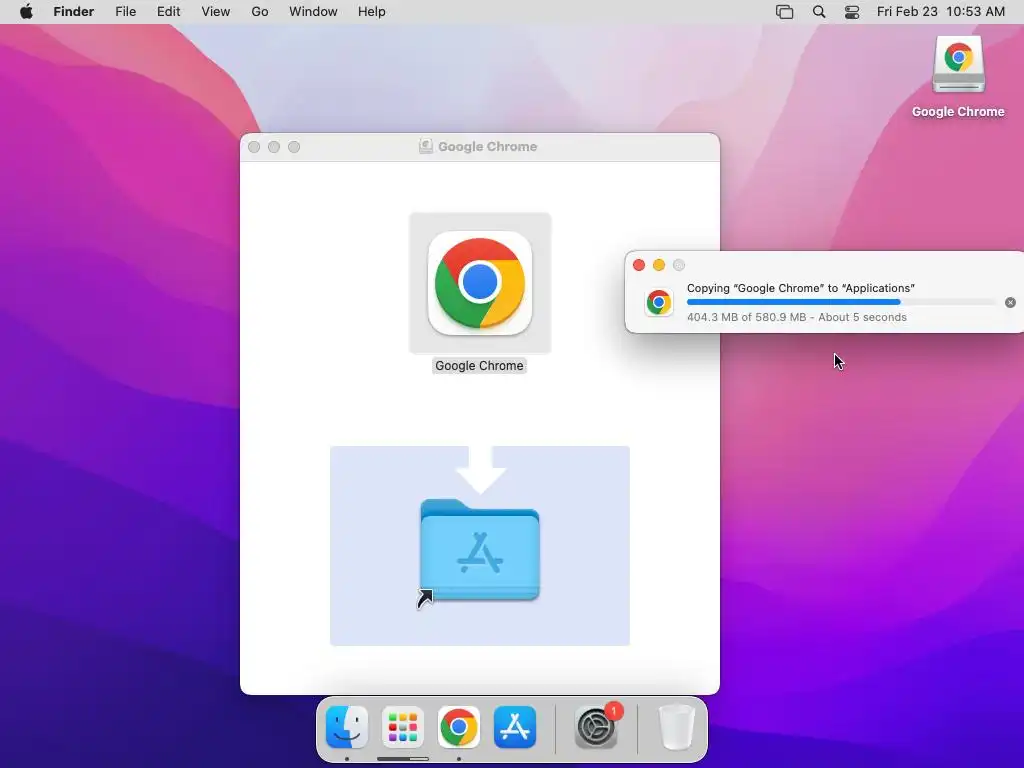1024x768 pixels.
Task: Open the Finder menu
Action: click(74, 12)
